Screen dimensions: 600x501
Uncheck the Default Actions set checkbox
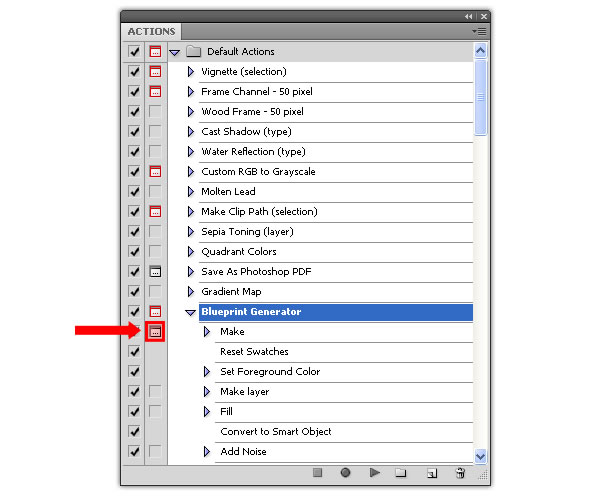(134, 52)
